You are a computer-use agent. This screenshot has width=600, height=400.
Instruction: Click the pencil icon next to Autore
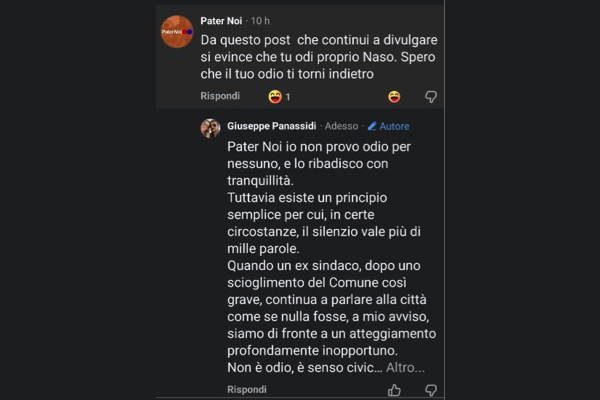(x=372, y=127)
